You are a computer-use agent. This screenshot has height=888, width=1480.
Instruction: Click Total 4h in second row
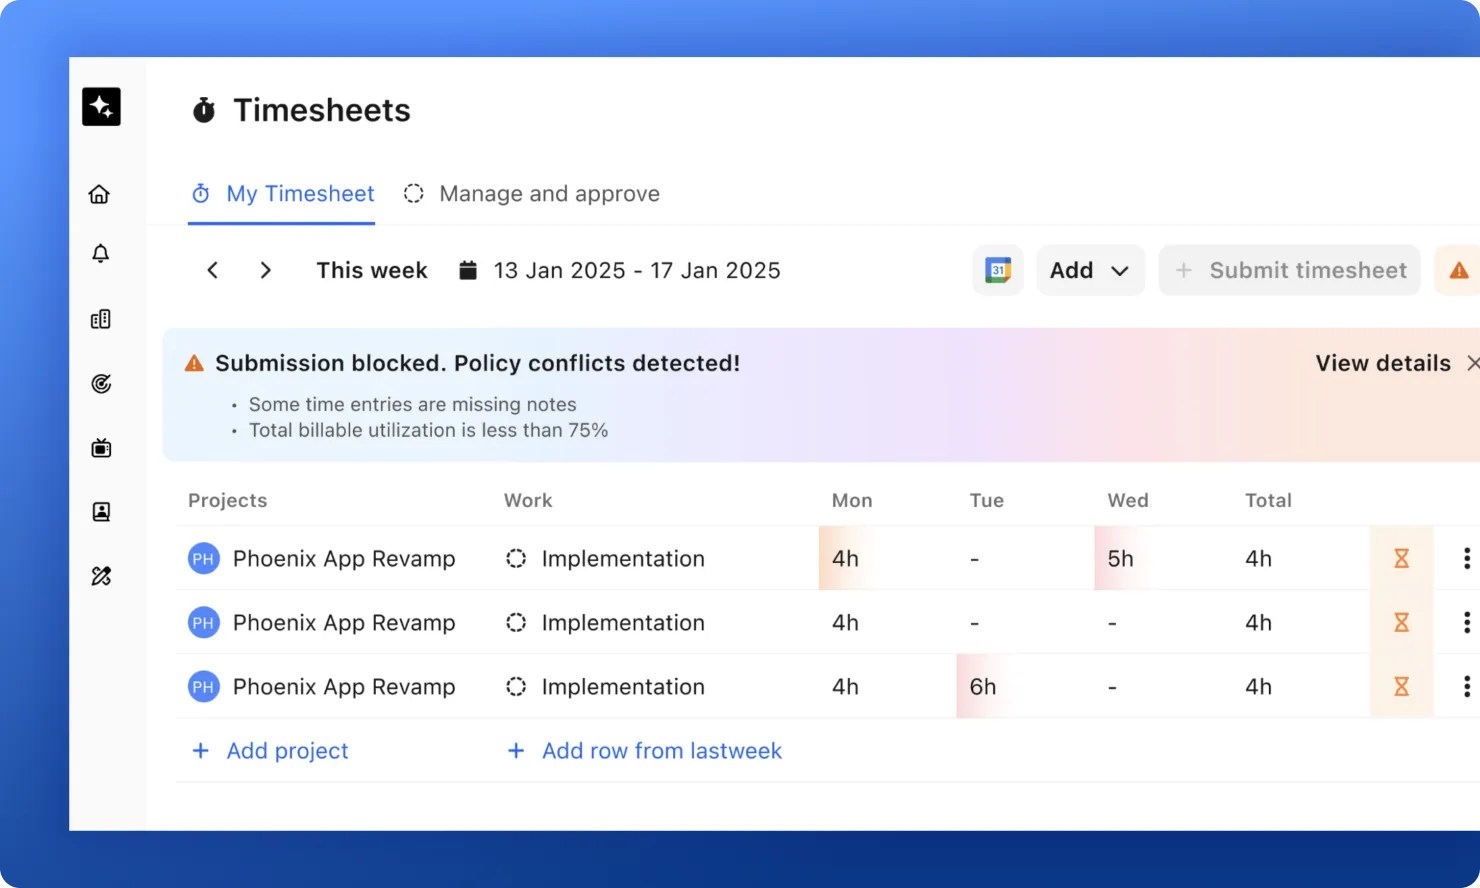tap(1258, 622)
